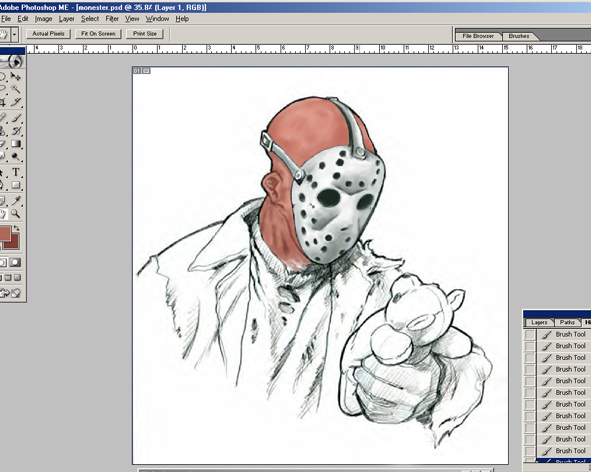Select the Zoom magnifier tool

tap(15, 214)
